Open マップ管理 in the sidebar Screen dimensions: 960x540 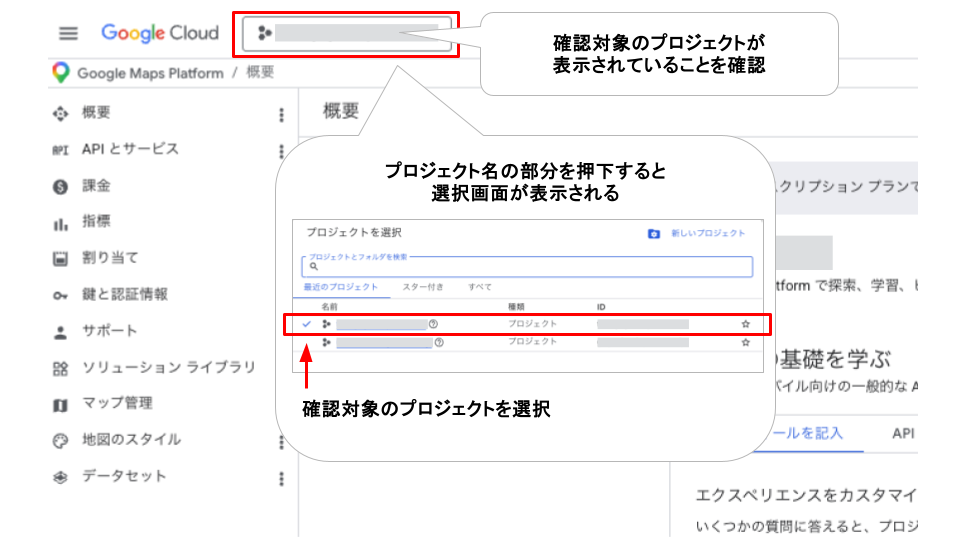118,403
